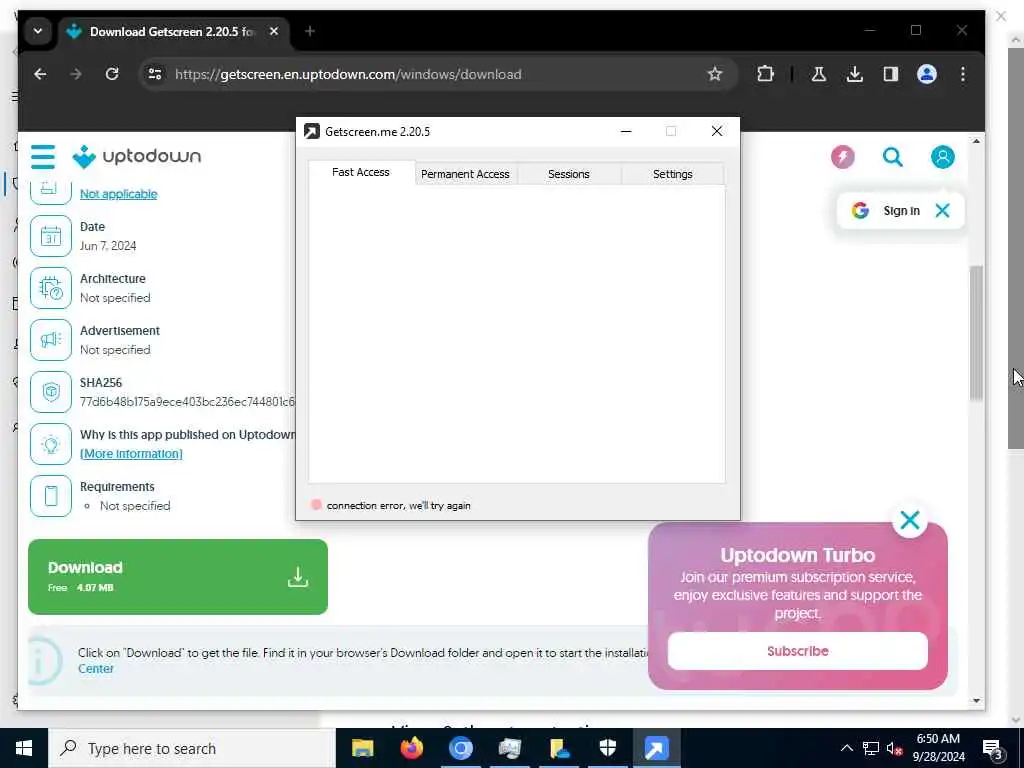This screenshot has height=768, width=1024.
Task: Open the Uptodown search magnifier
Action: click(x=892, y=157)
